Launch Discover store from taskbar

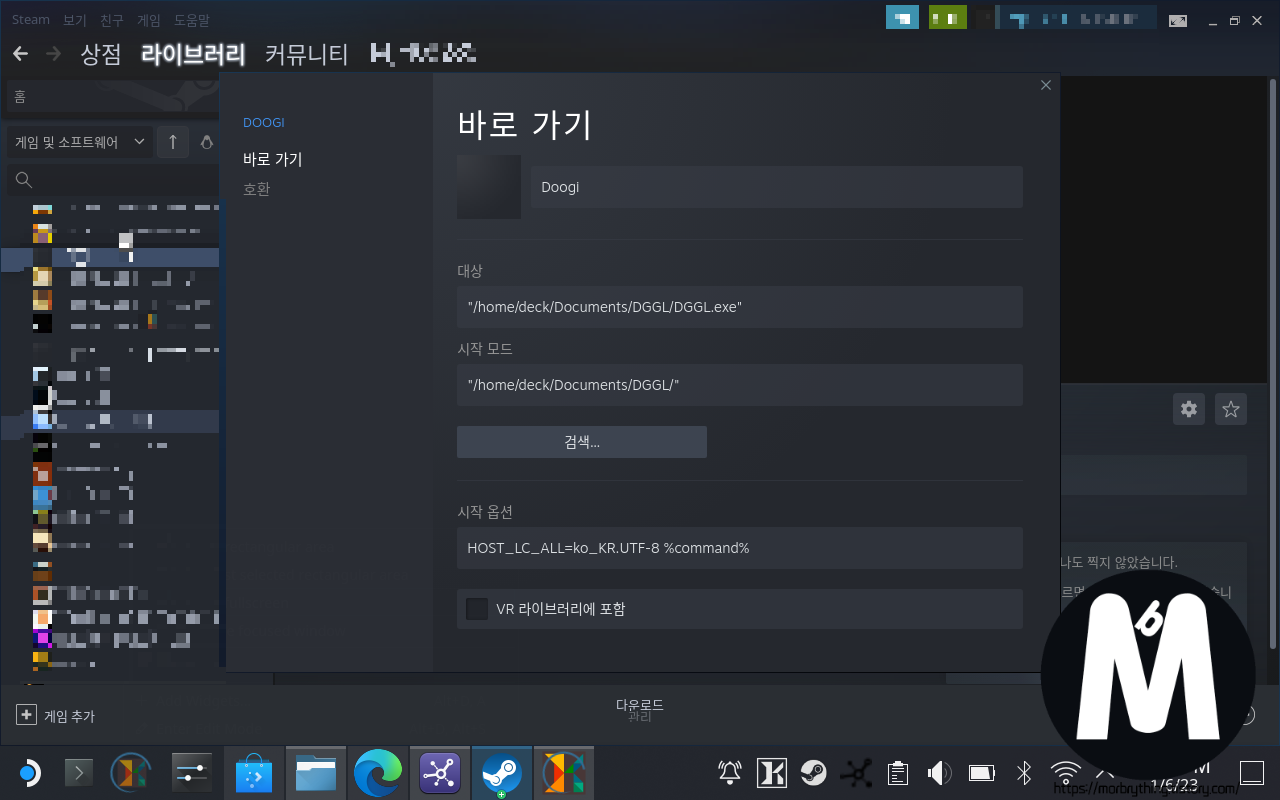(x=254, y=773)
